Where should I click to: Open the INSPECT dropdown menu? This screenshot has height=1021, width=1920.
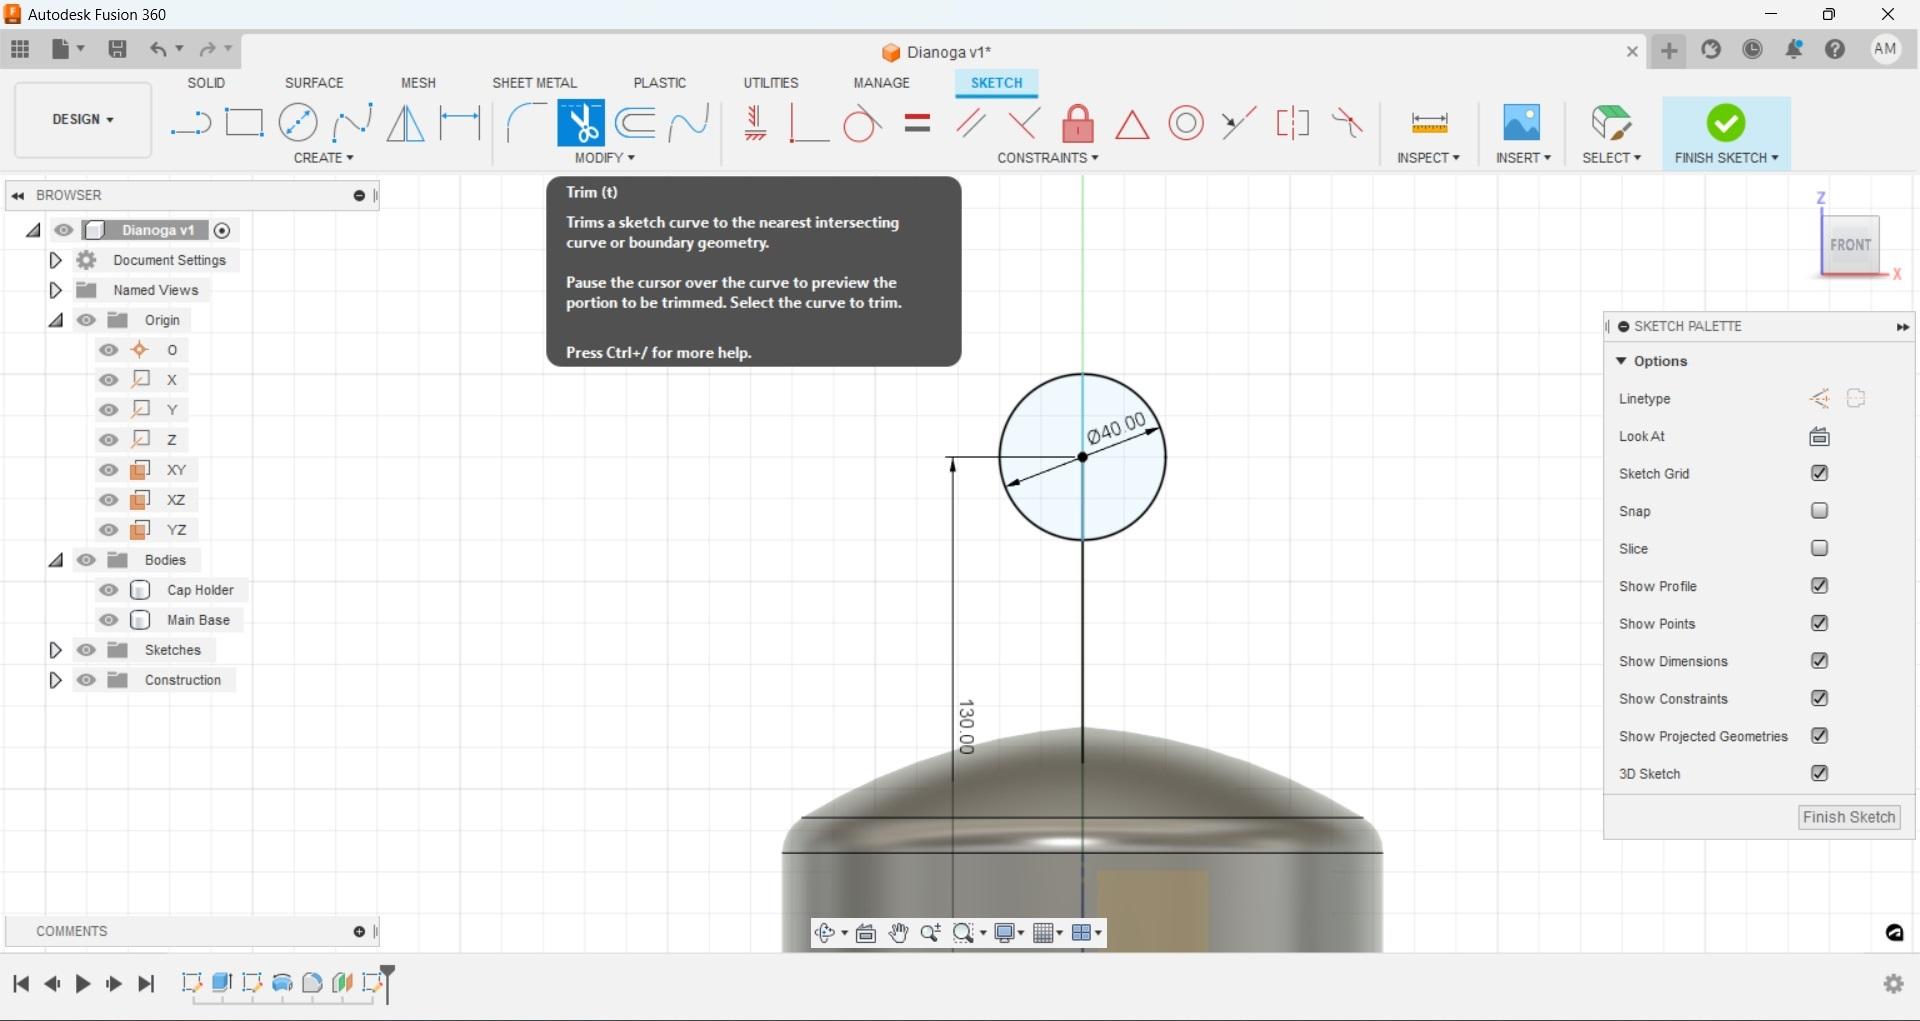point(1428,158)
